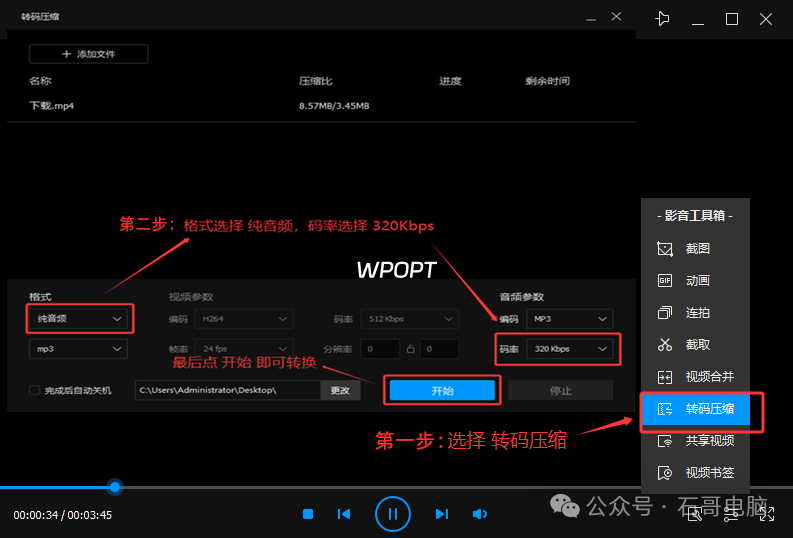Enable 完成后自动关机 checkbox
Image resolution: width=793 pixels, height=538 pixels.
pyautogui.click(x=35, y=390)
